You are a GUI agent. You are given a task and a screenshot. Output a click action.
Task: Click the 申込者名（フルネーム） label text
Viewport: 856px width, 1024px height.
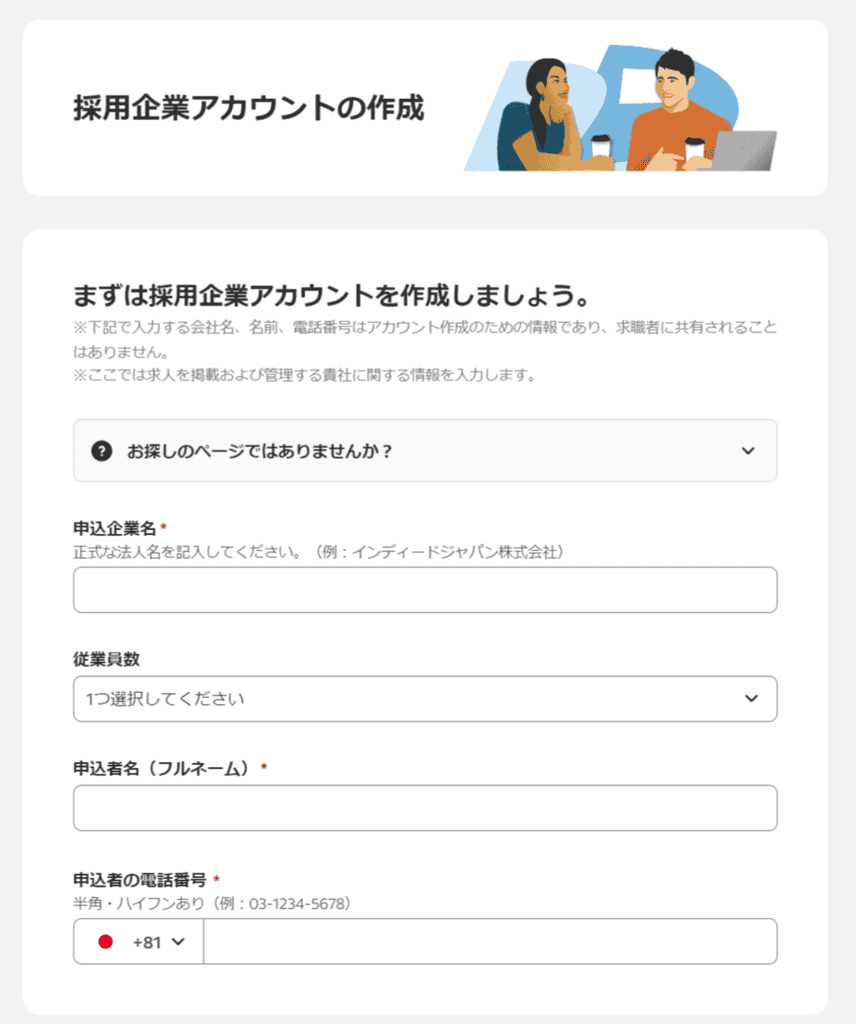(x=163, y=768)
